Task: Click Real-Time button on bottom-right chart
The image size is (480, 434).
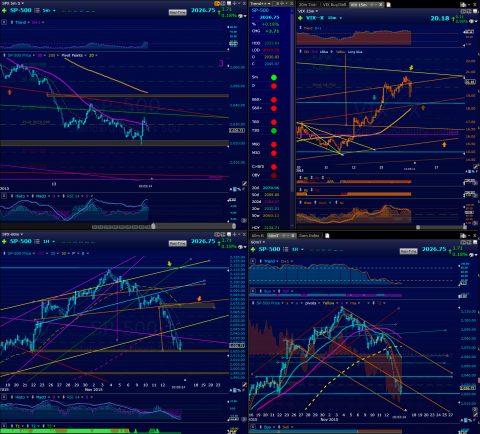Action: coord(408,251)
